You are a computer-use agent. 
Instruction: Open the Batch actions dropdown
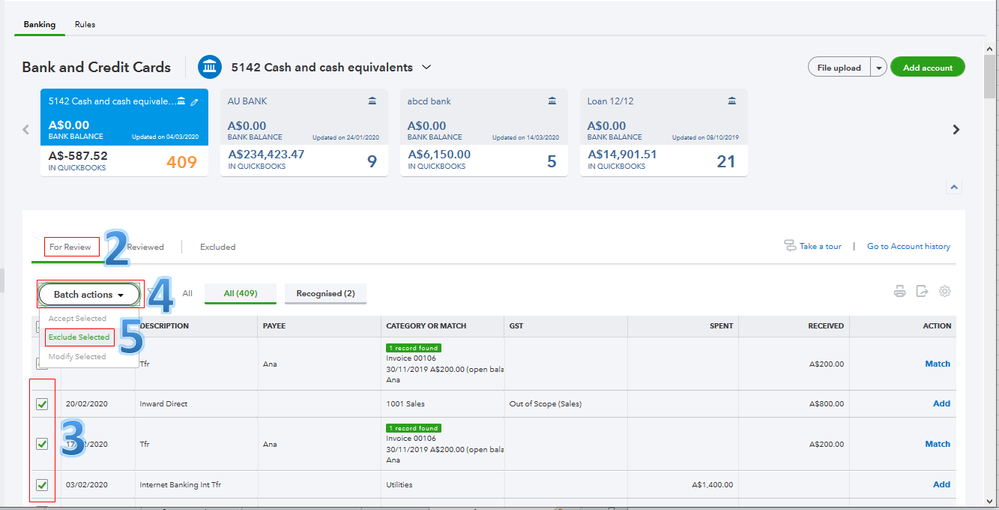click(89, 295)
